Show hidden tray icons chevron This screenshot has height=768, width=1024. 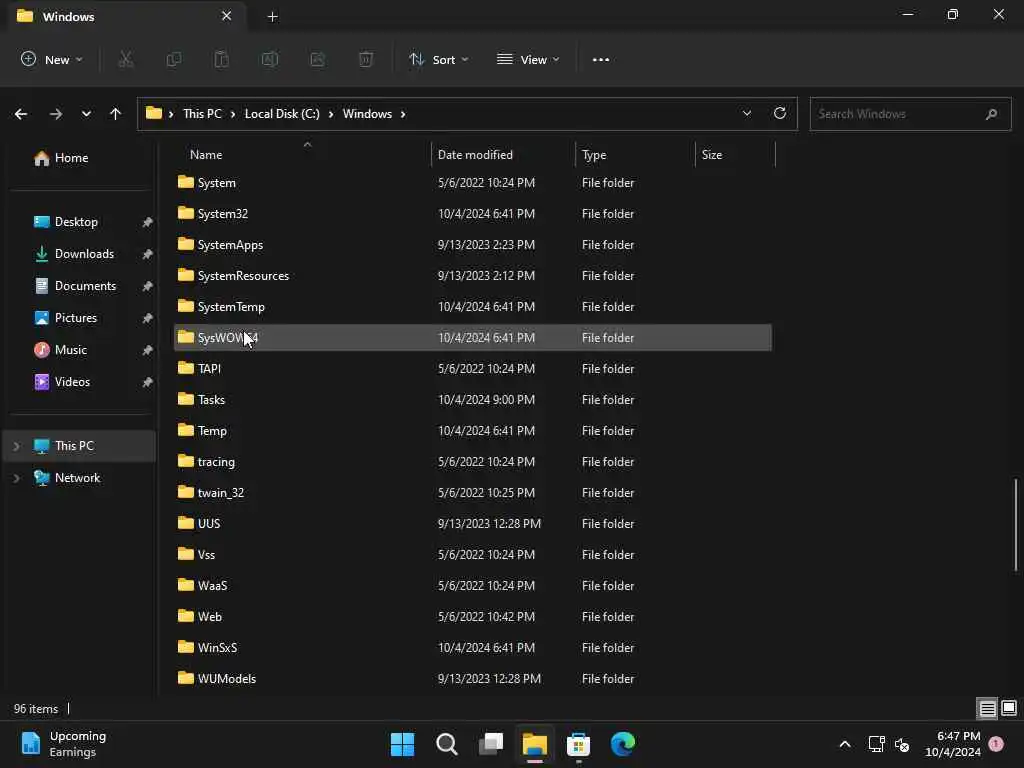(x=844, y=744)
